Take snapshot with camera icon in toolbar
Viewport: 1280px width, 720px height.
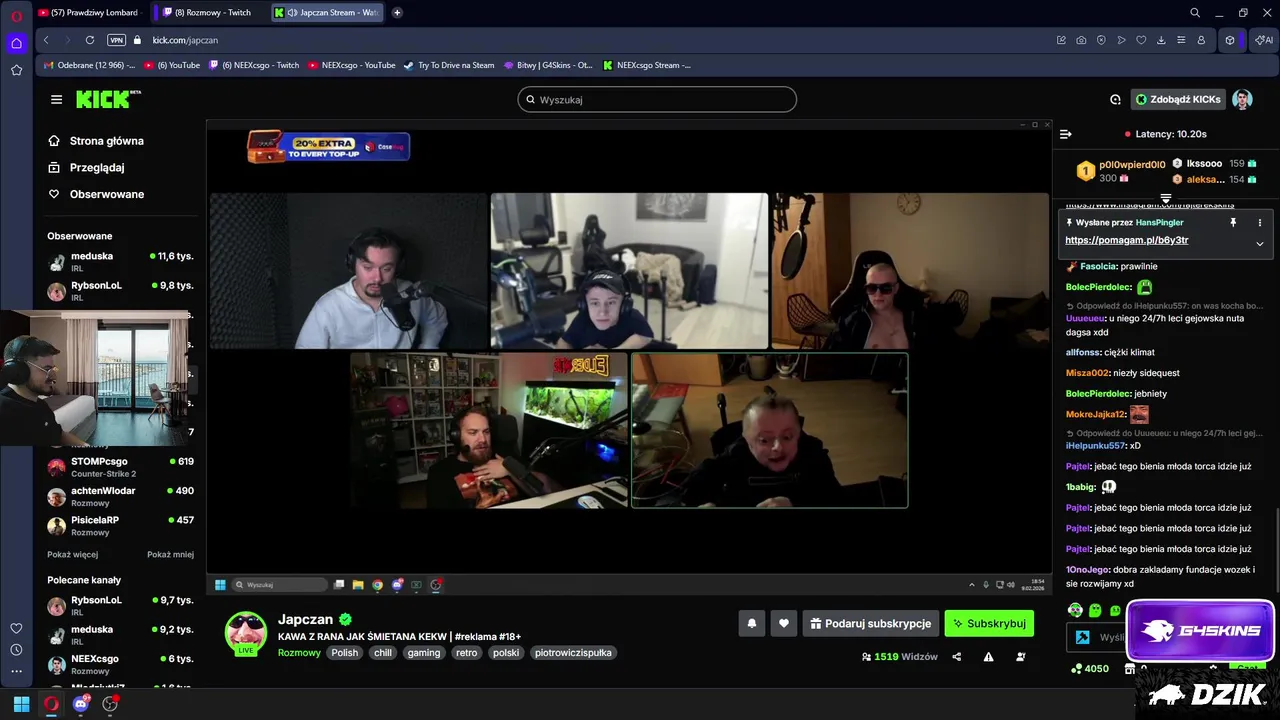pyautogui.click(x=1081, y=40)
